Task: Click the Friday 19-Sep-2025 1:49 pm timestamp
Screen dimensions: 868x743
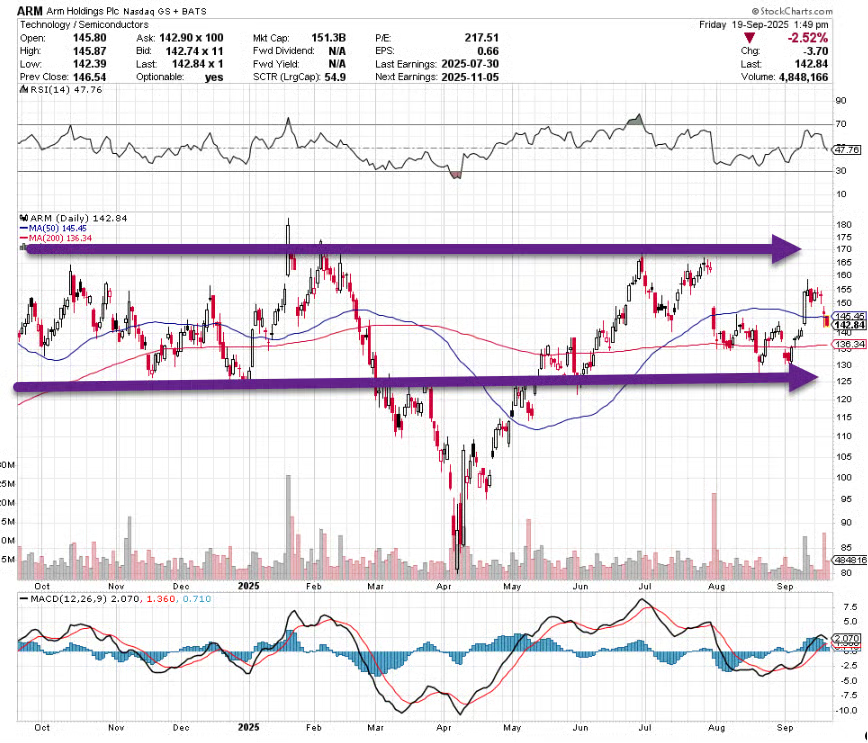Action: pyautogui.click(x=763, y=25)
